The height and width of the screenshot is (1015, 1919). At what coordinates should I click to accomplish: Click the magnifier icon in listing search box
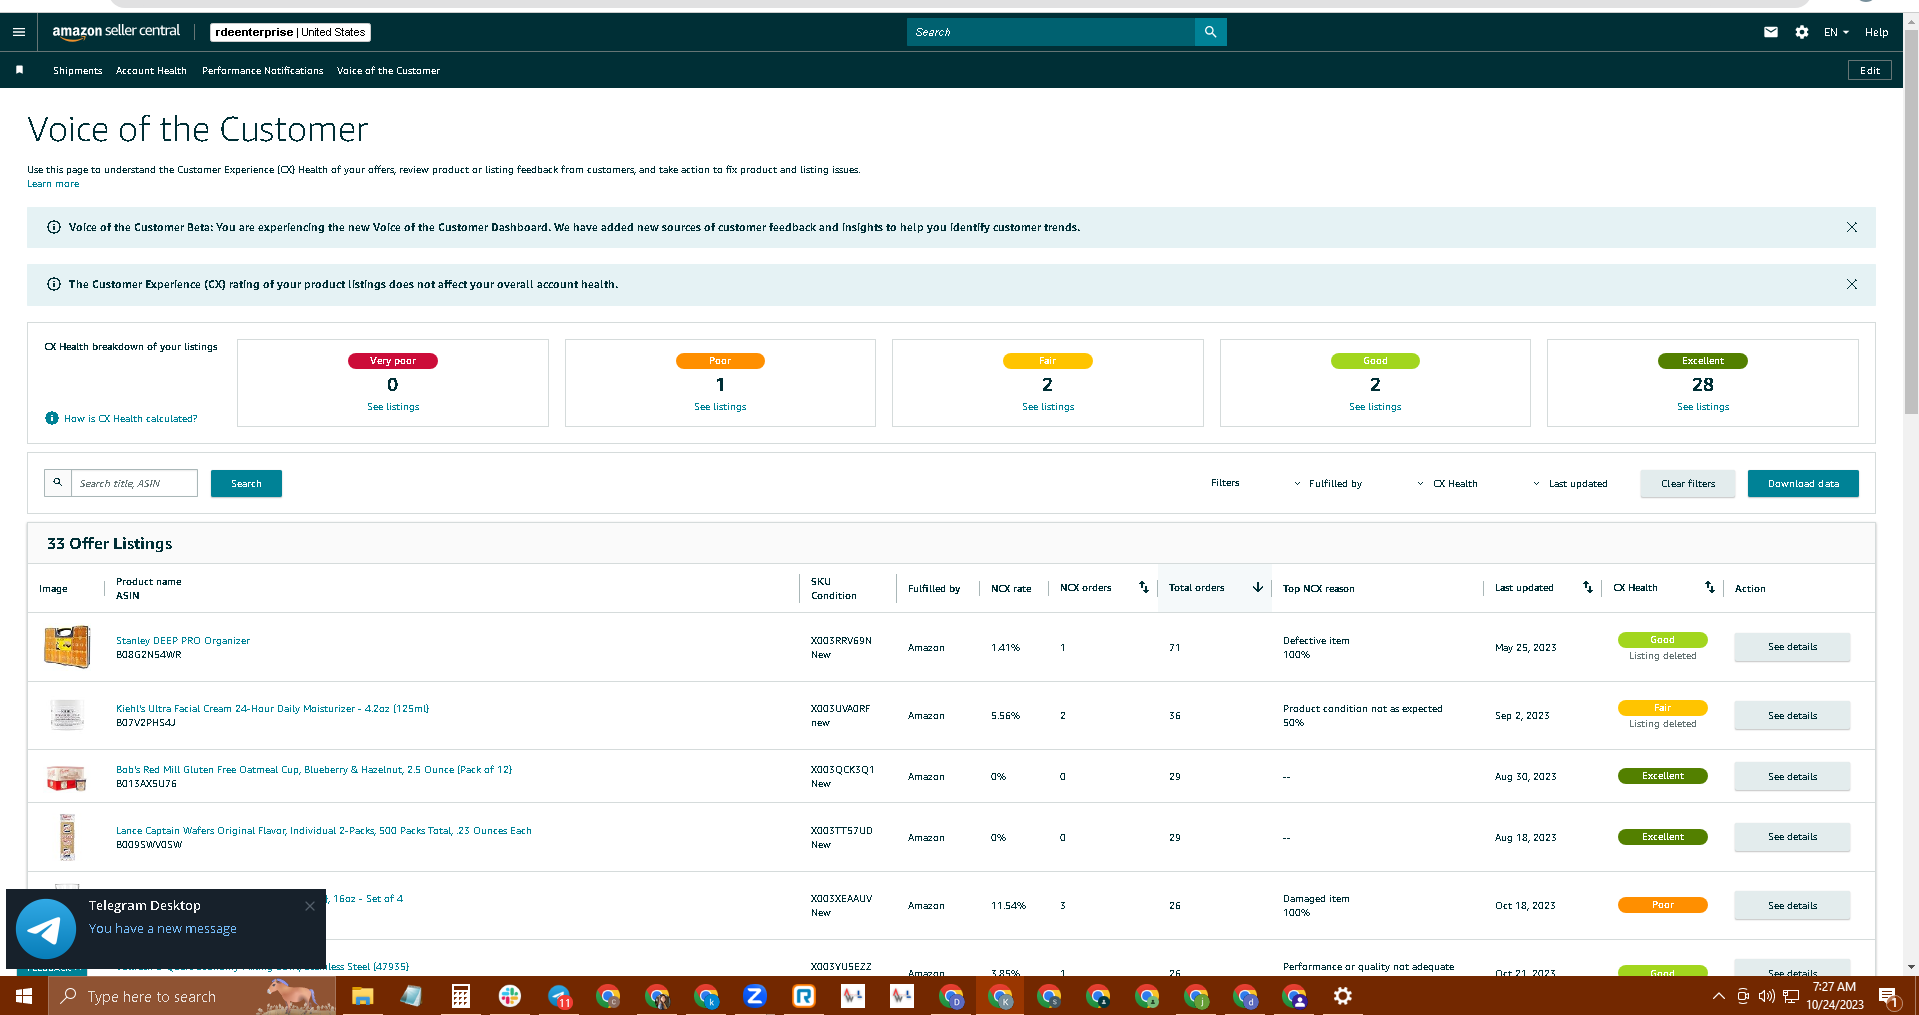[x=58, y=483]
